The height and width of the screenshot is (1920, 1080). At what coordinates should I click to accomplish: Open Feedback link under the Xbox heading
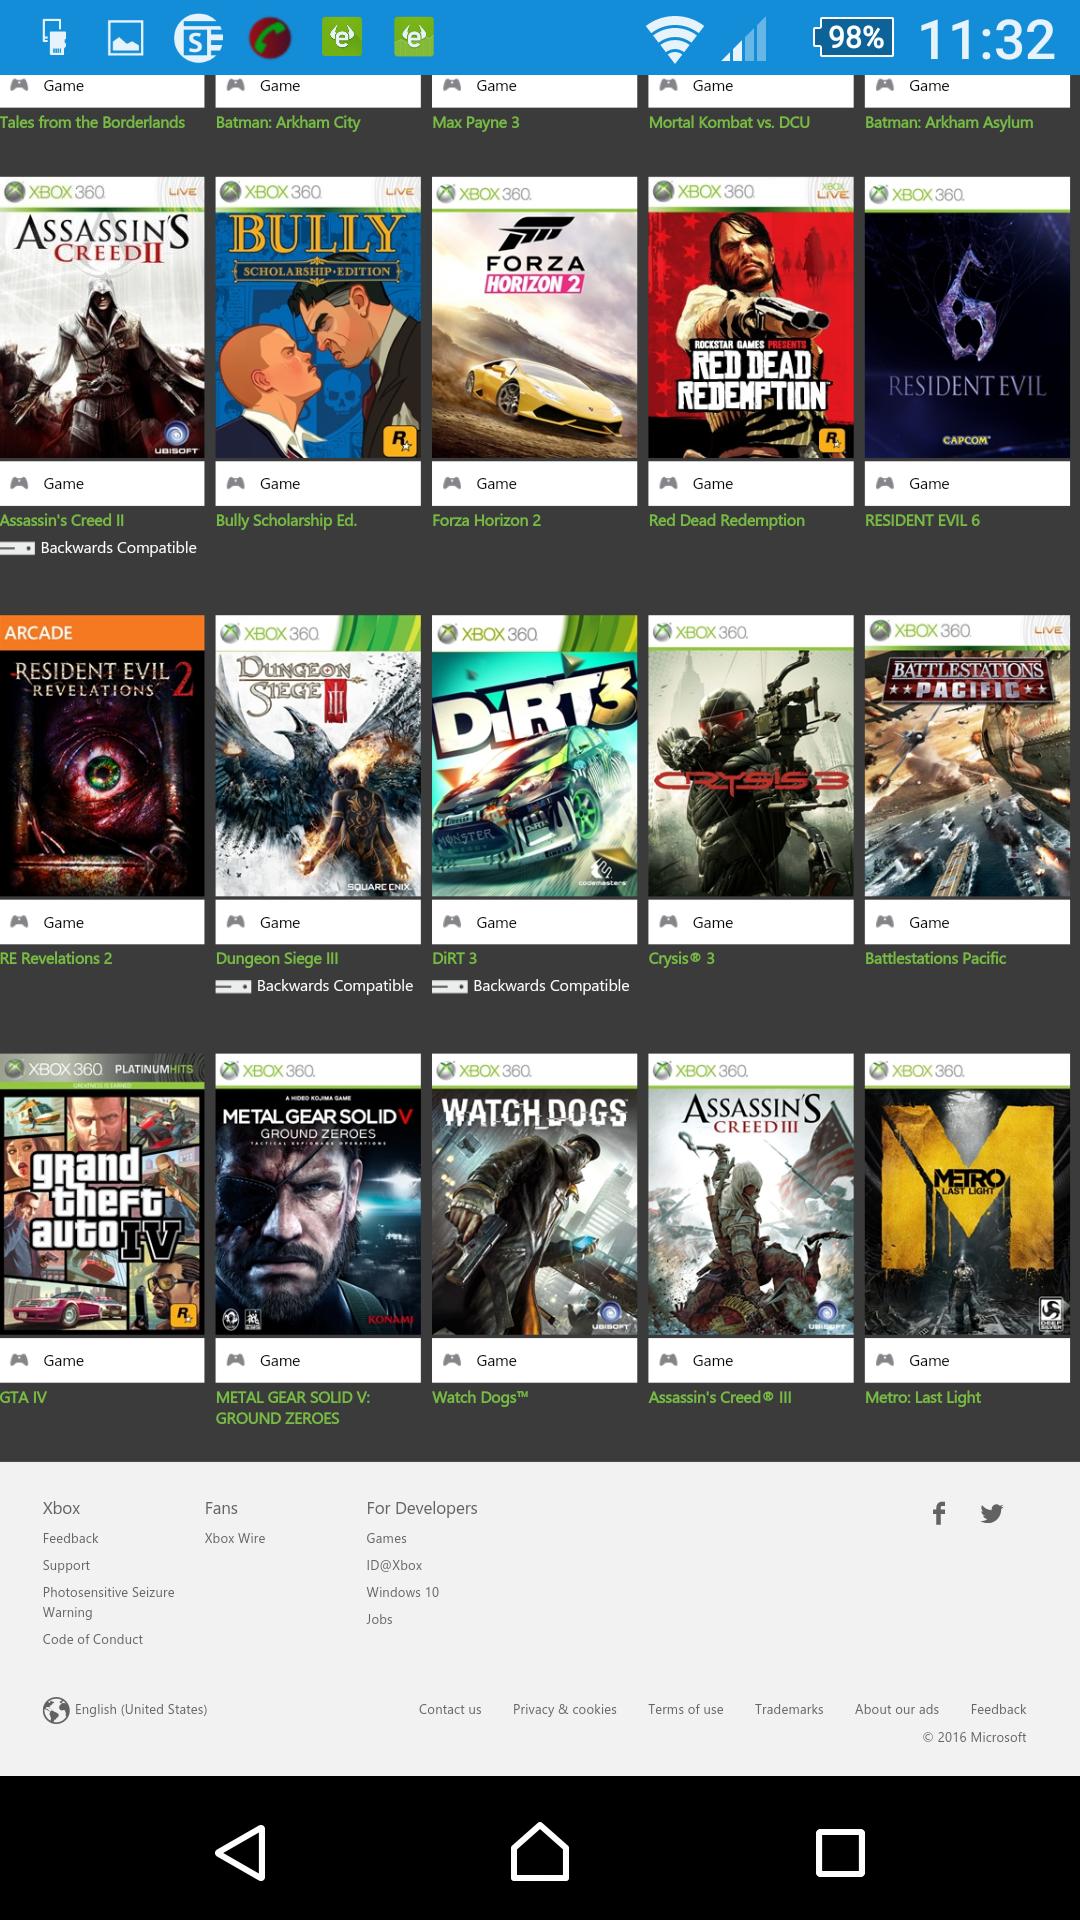pos(70,1538)
